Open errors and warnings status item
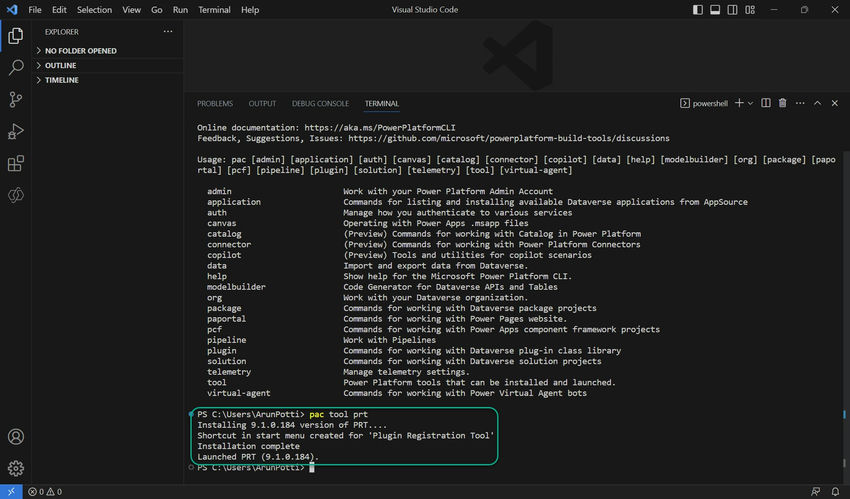 point(45,491)
